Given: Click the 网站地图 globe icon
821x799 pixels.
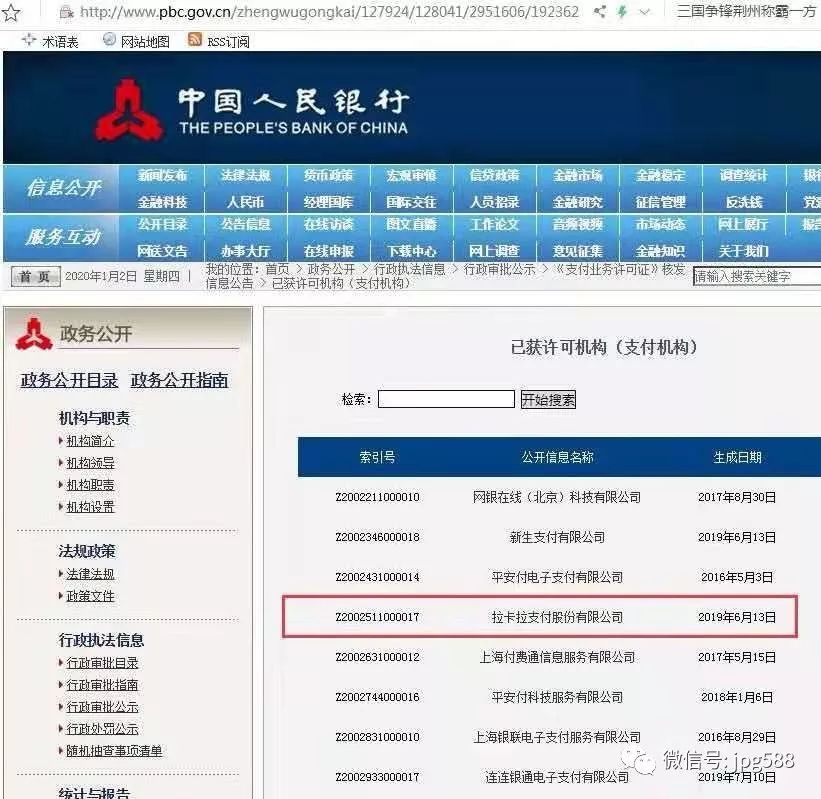Looking at the screenshot, I should [x=109, y=40].
